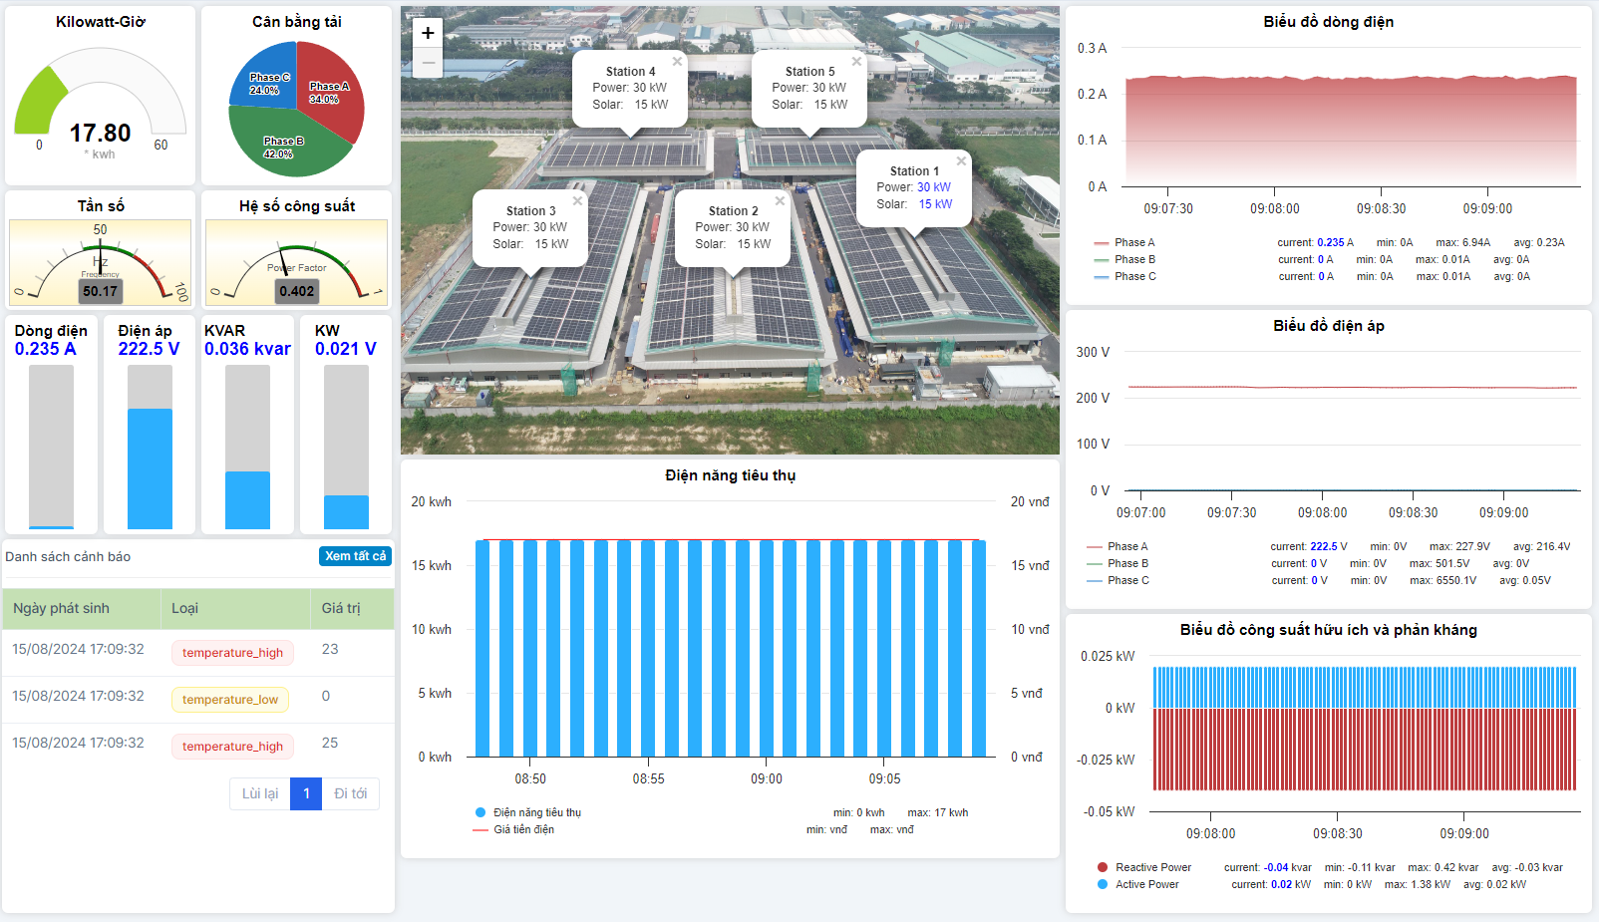1599x922 pixels.
Task: Toggle 'Điện năng tiêu thụ' legend series
Action: point(536,813)
